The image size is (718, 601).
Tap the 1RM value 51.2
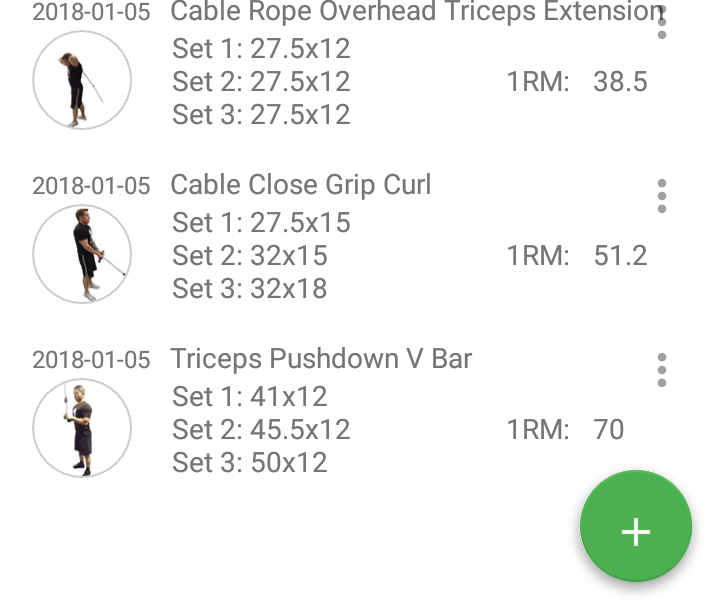(x=620, y=255)
